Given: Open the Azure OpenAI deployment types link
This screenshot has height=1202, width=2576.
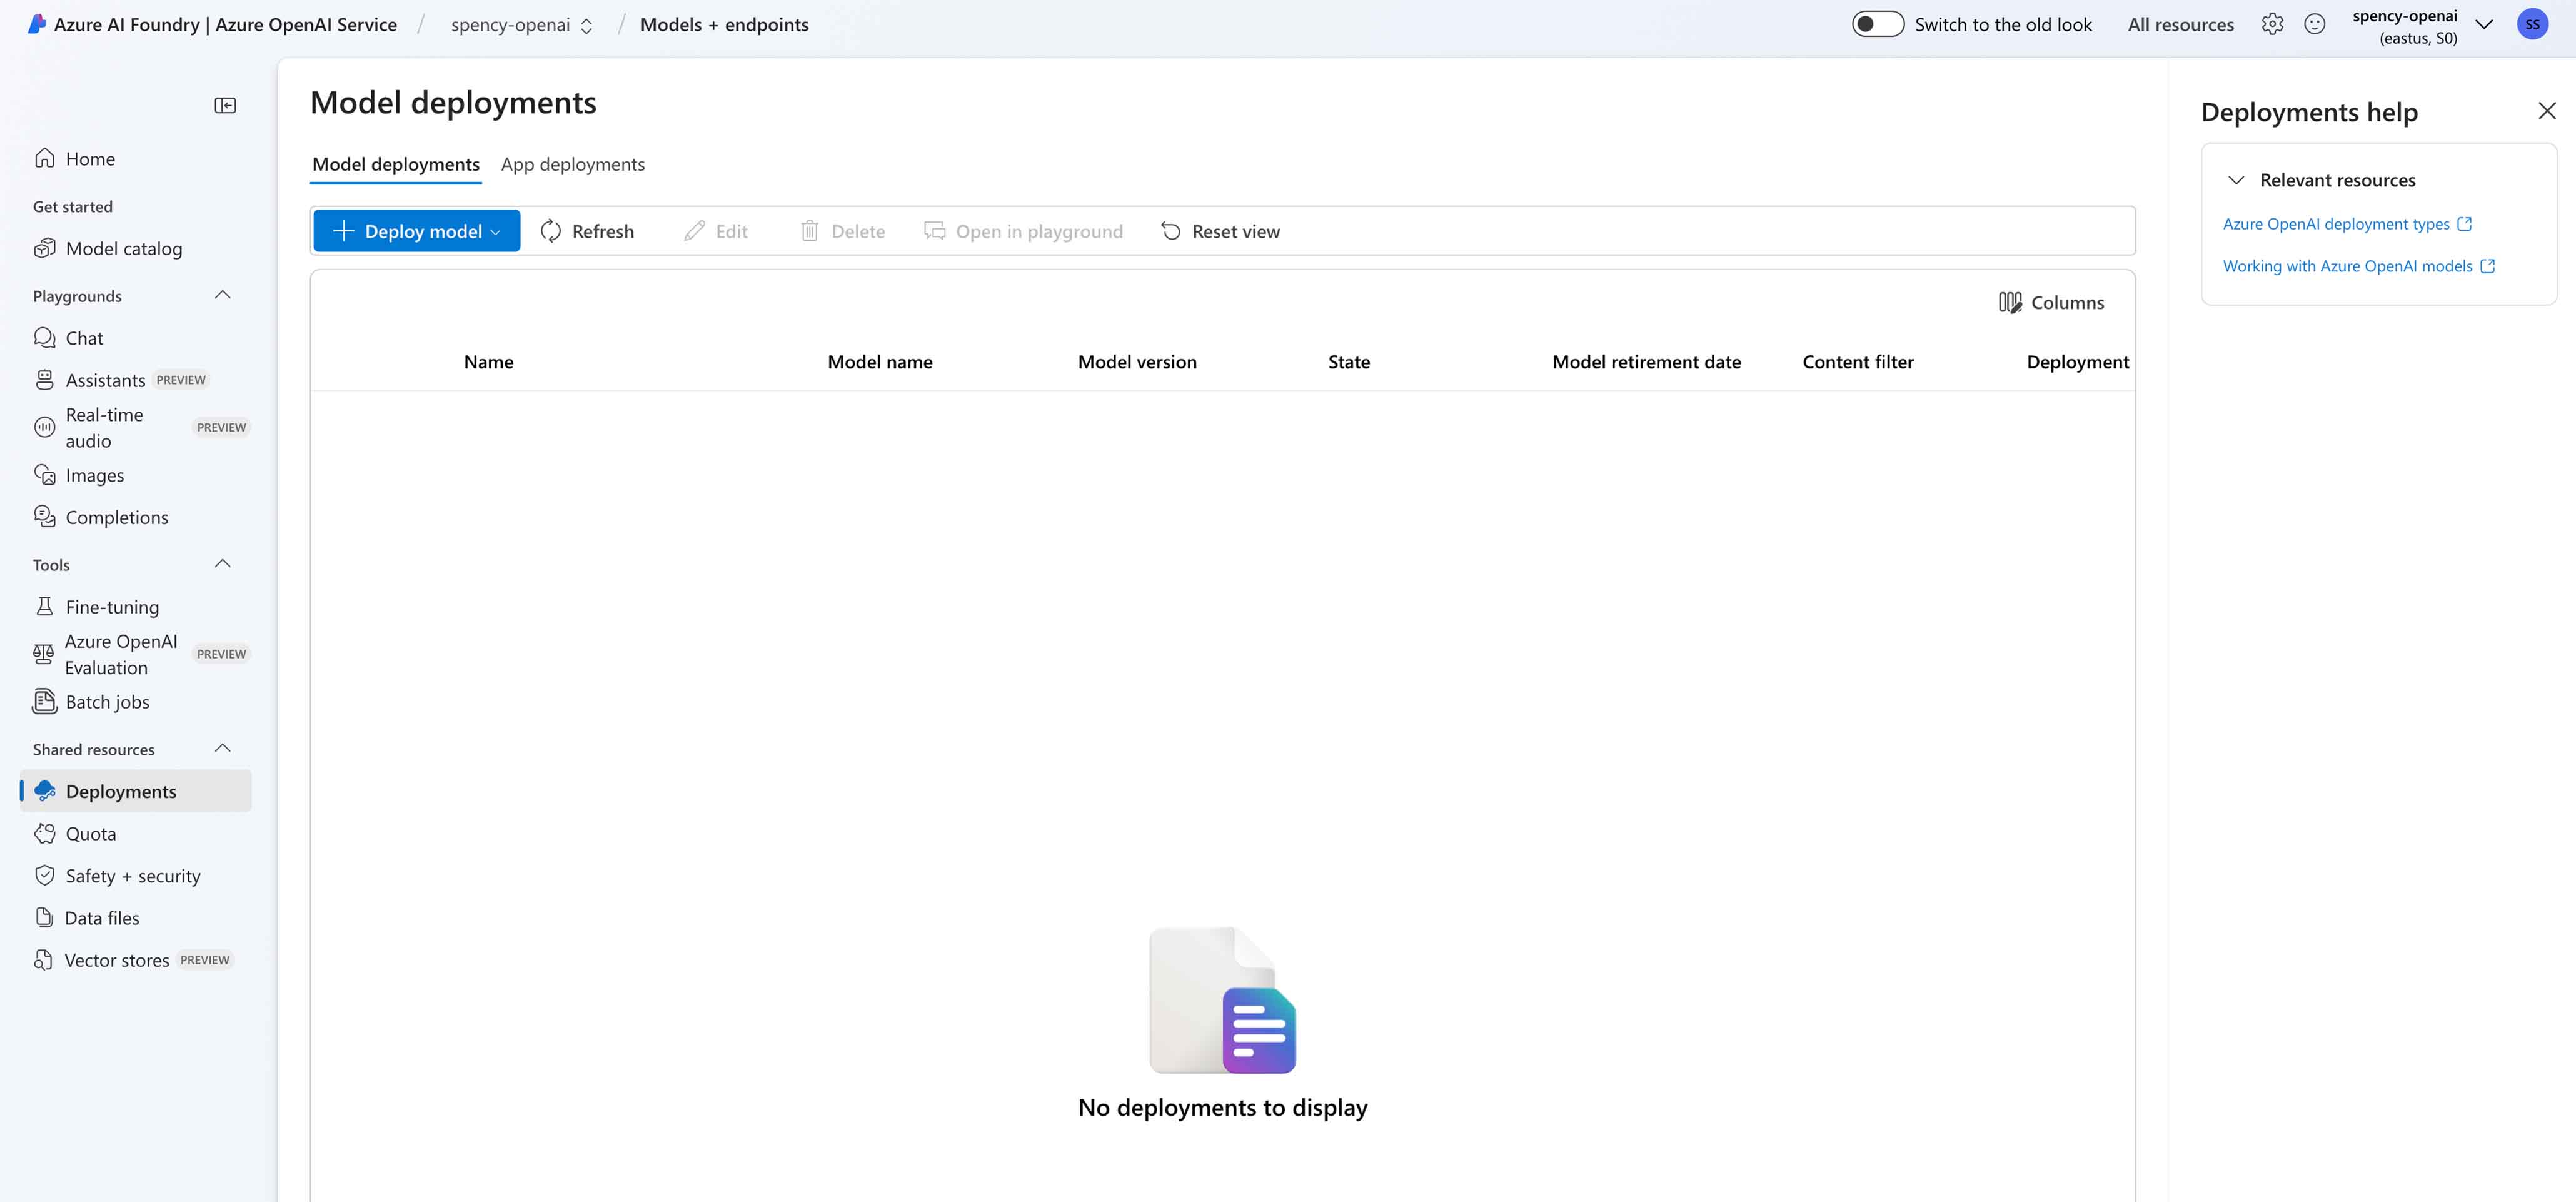Looking at the screenshot, I should pos(2347,224).
